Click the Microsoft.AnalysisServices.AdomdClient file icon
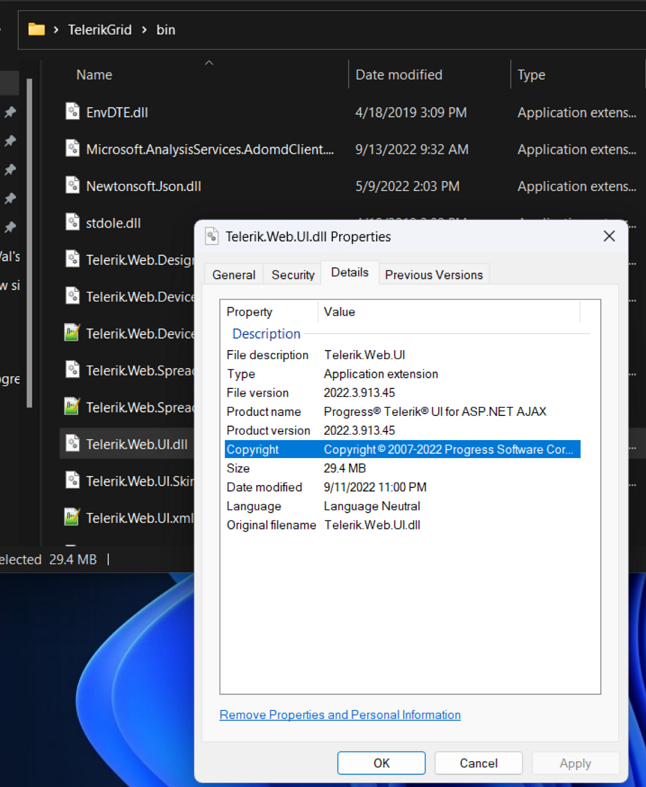646x787 pixels. (73, 149)
